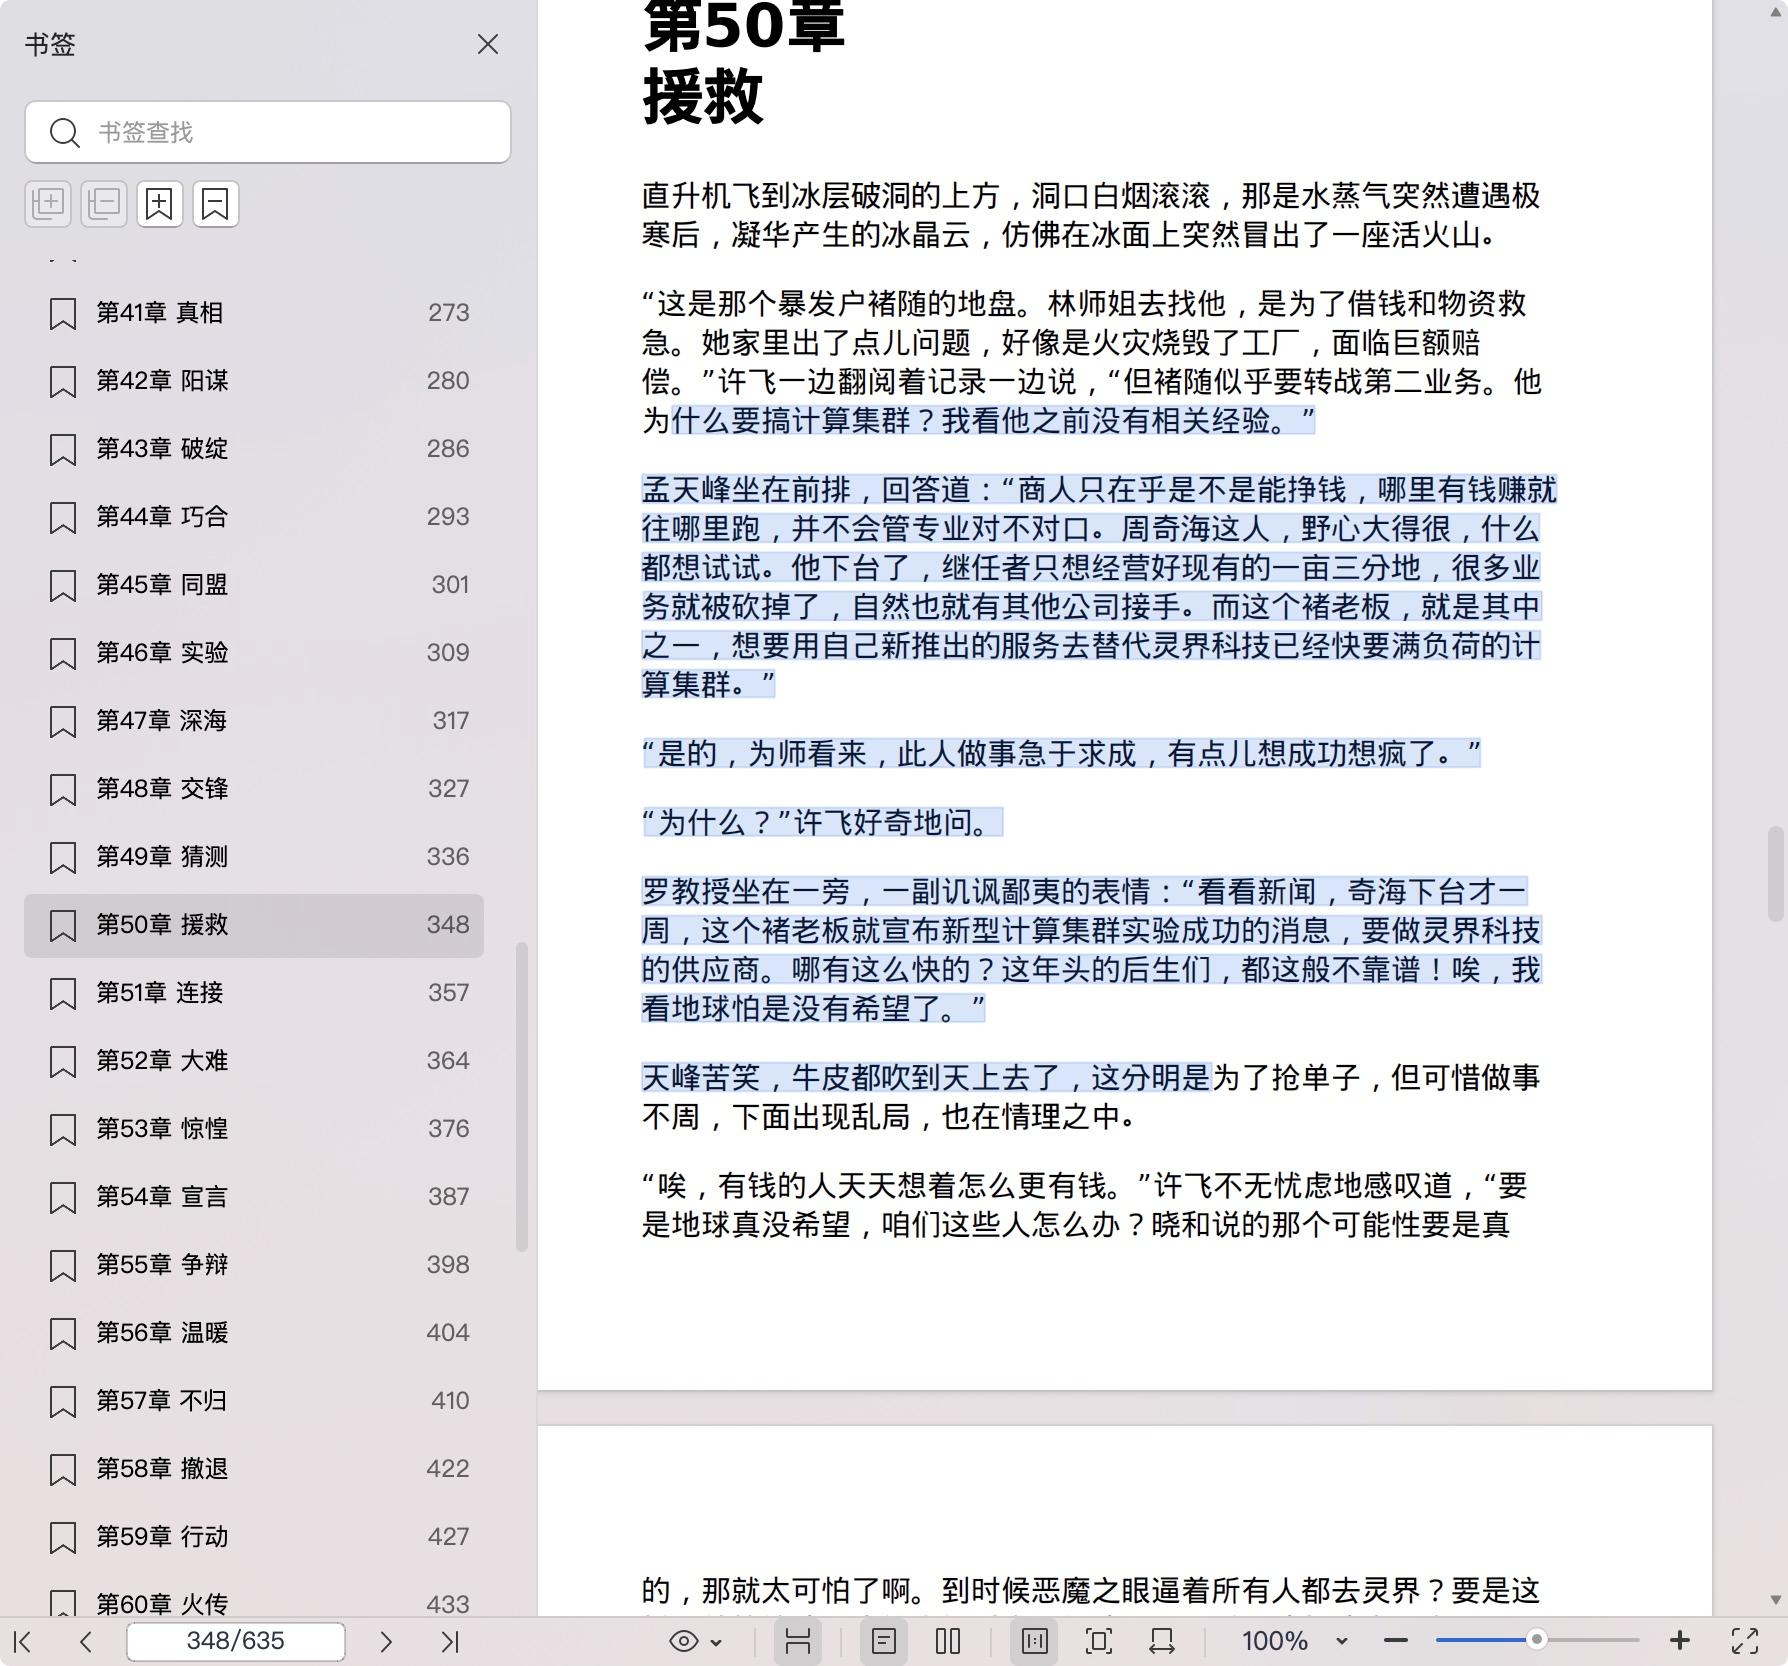Screen dimensions: 1788x1666
Task: Select highlighted bookmark 第50章 援救
Action: pyautogui.click(x=254, y=925)
